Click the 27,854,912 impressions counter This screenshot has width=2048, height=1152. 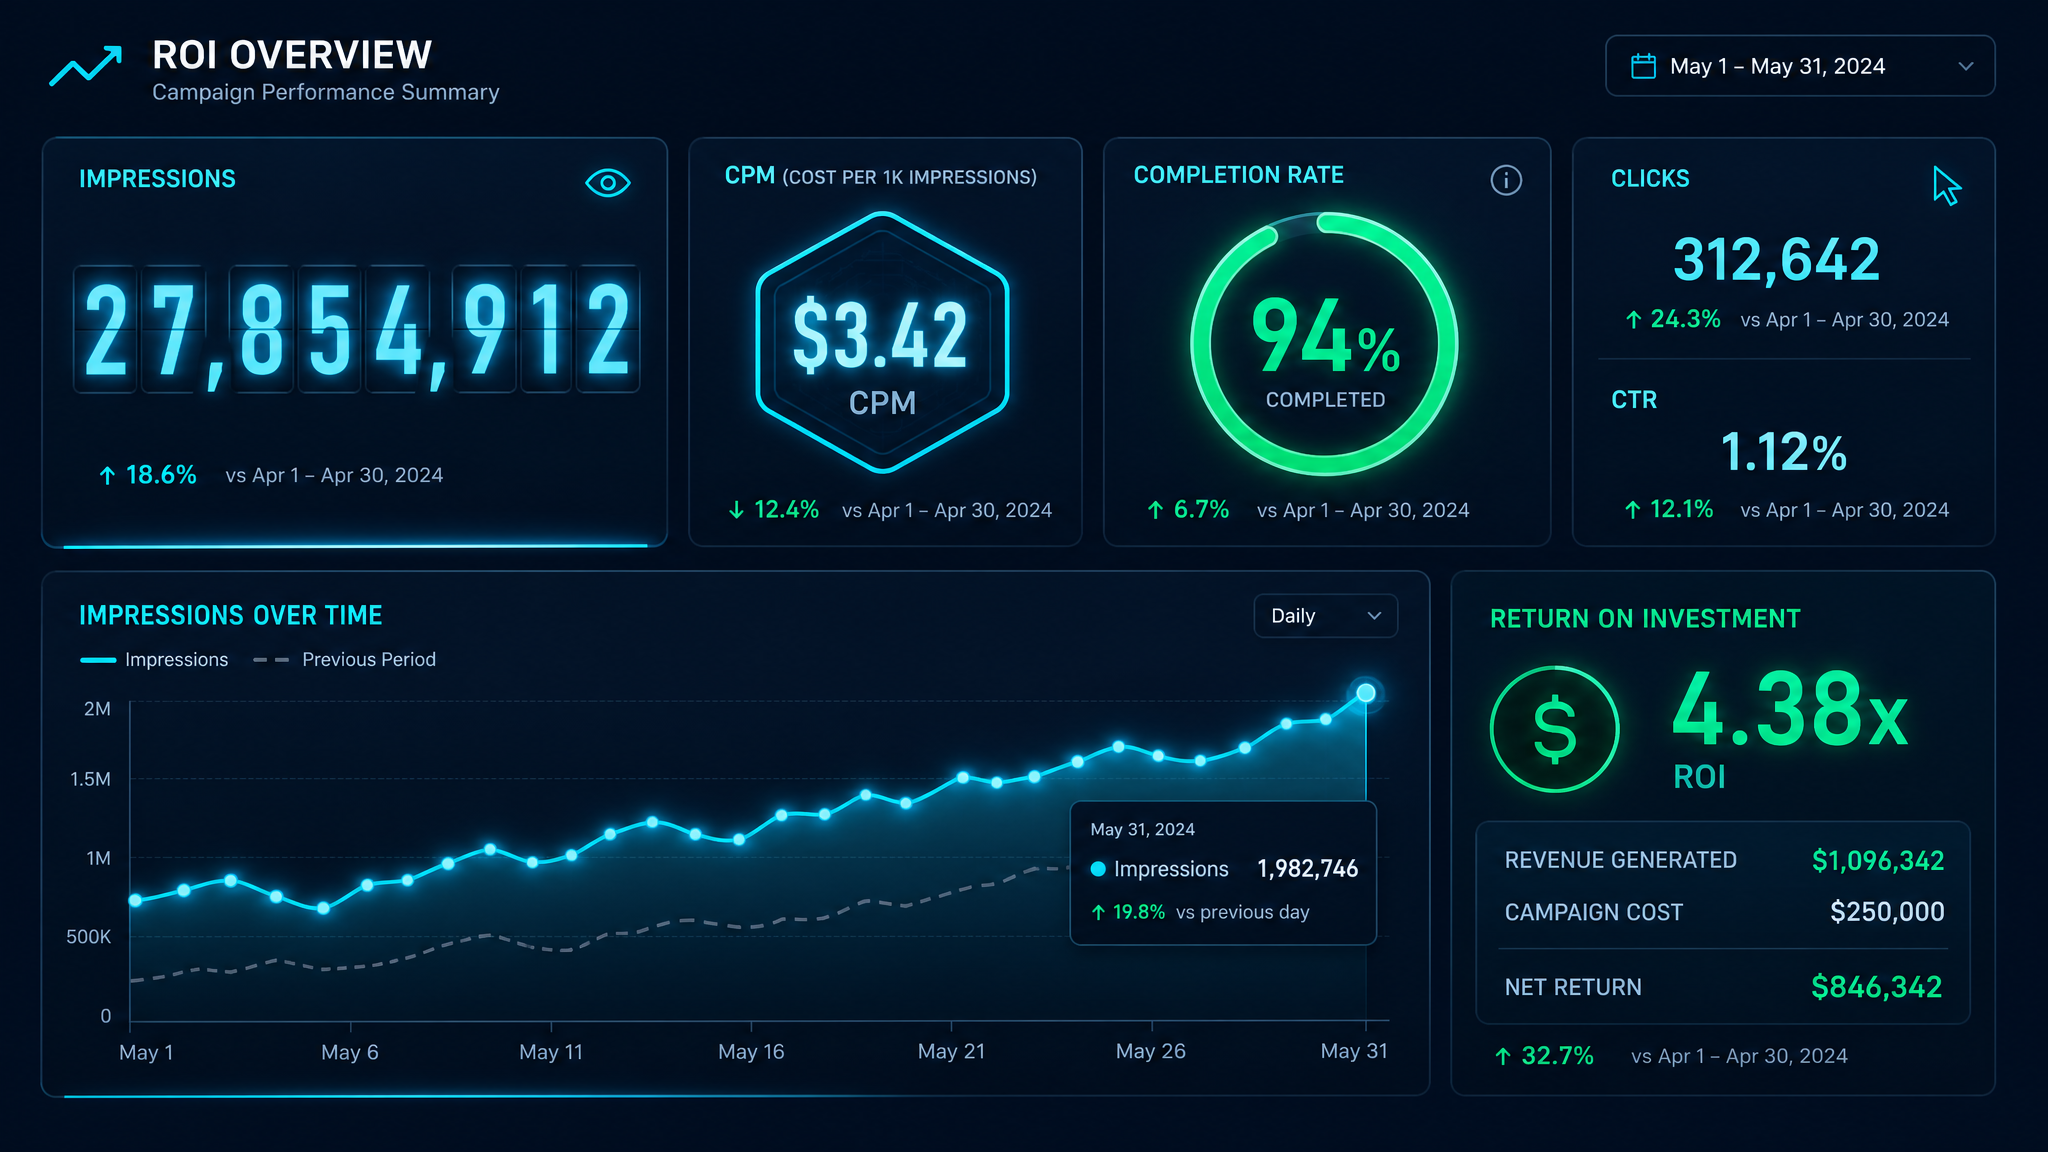[357, 329]
